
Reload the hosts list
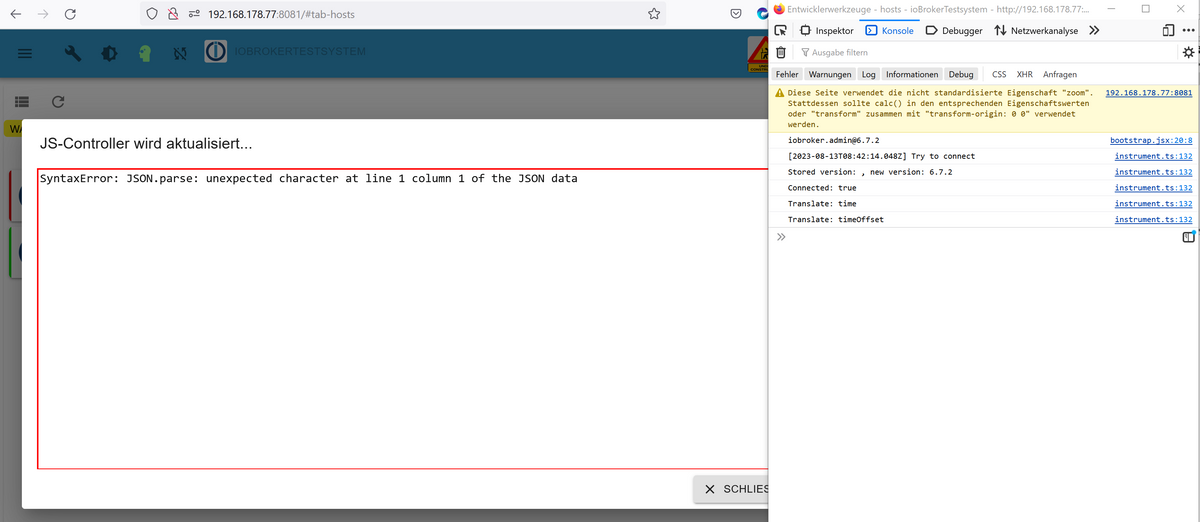tap(58, 102)
